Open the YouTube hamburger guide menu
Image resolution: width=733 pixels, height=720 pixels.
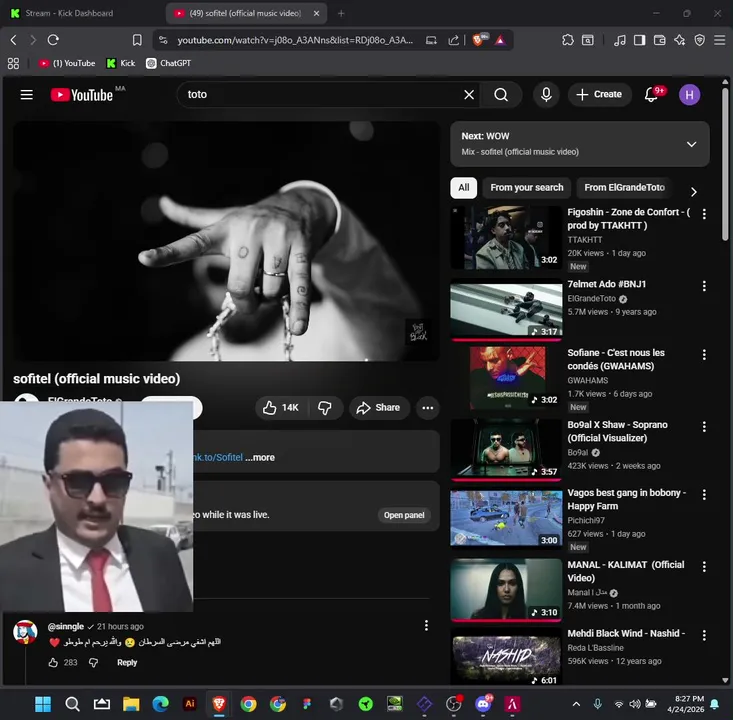[27, 95]
